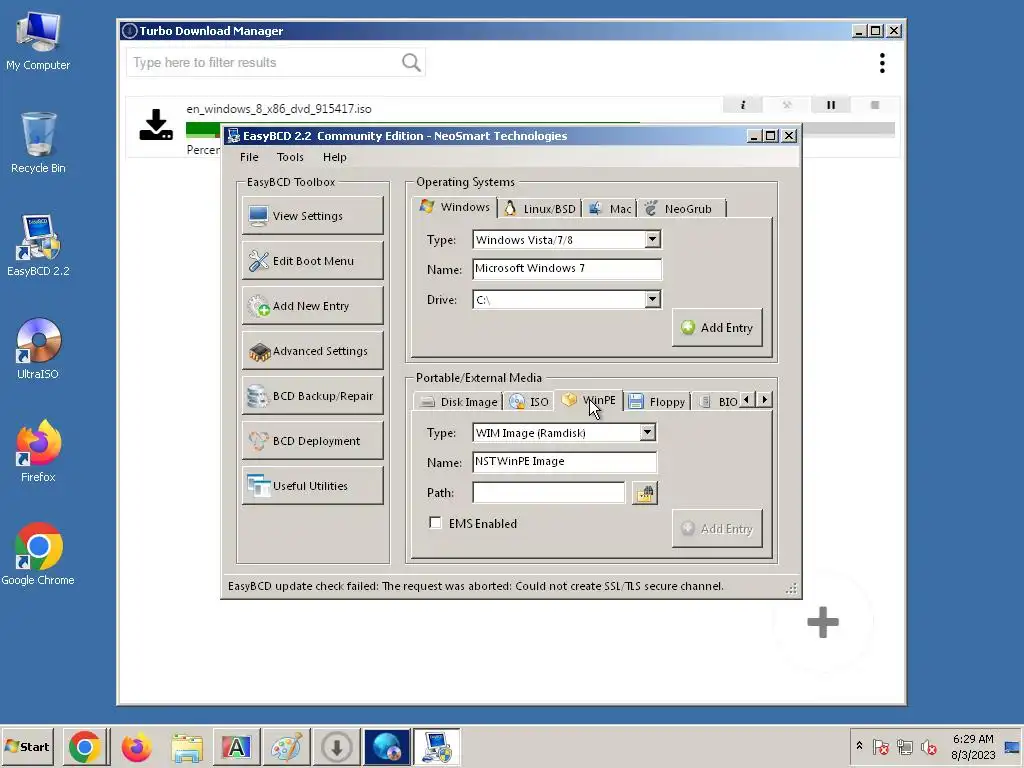1024x768 pixels.
Task: Expand the C:\ drive dropdown
Action: (x=652, y=299)
